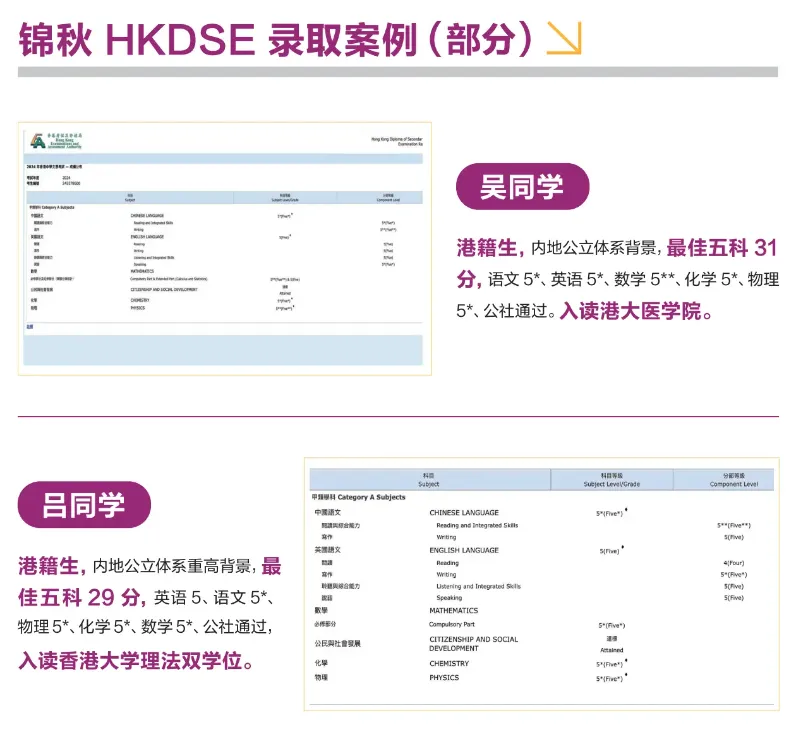809x730 pixels.
Task: Select the 吴同学 purple badge
Action: [x=523, y=186]
